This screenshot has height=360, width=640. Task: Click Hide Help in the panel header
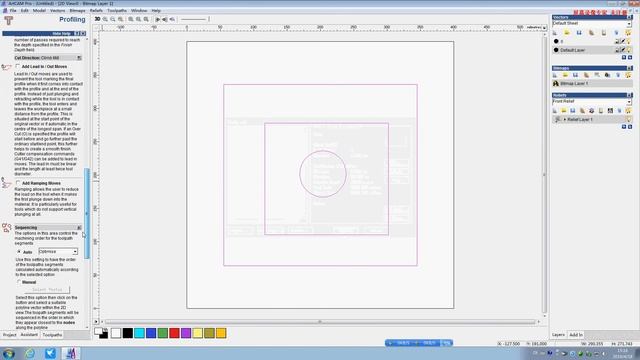61,33
